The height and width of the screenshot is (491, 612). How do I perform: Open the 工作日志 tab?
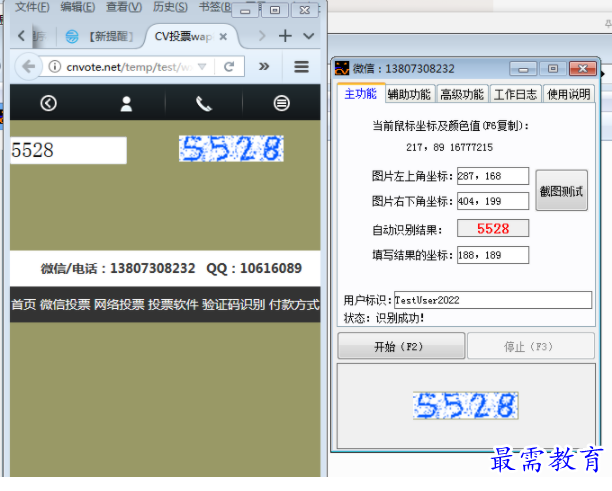(x=516, y=94)
